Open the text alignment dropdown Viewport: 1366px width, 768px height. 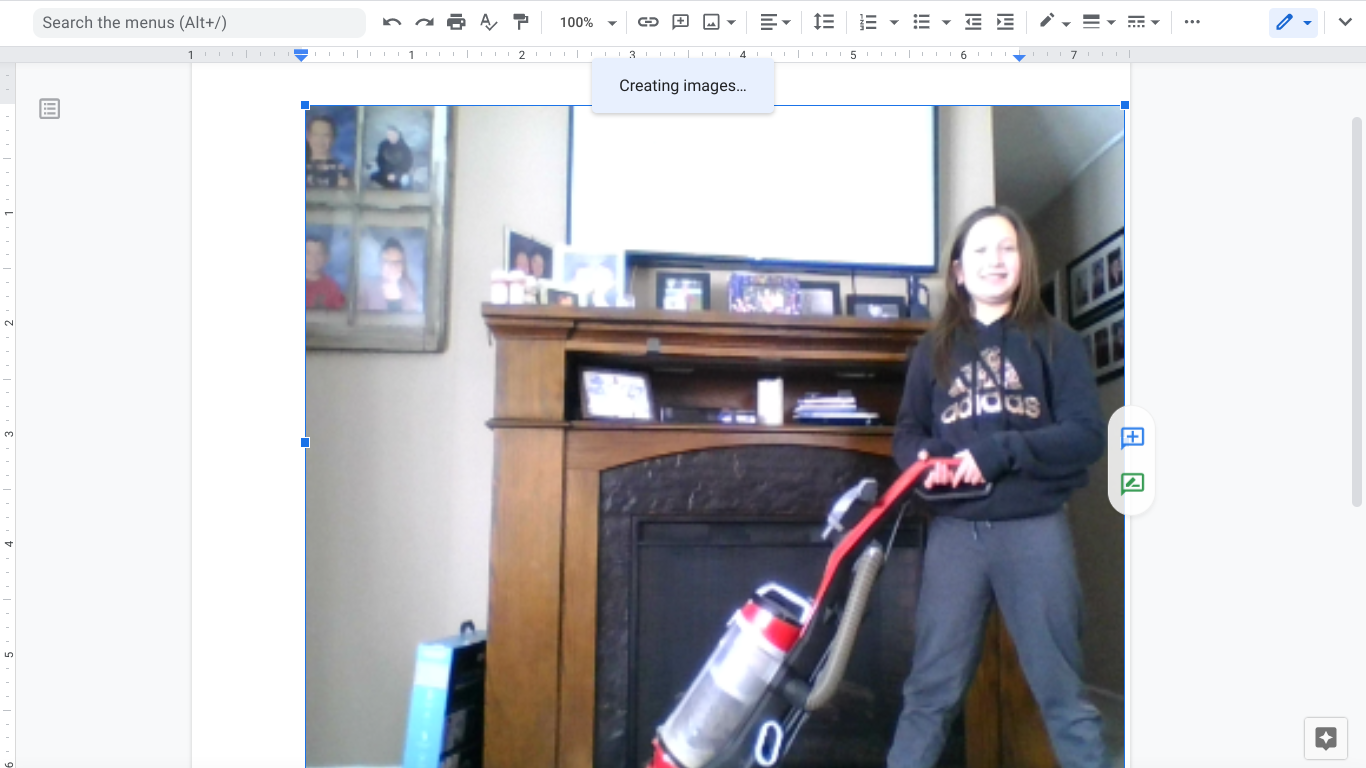coord(775,22)
